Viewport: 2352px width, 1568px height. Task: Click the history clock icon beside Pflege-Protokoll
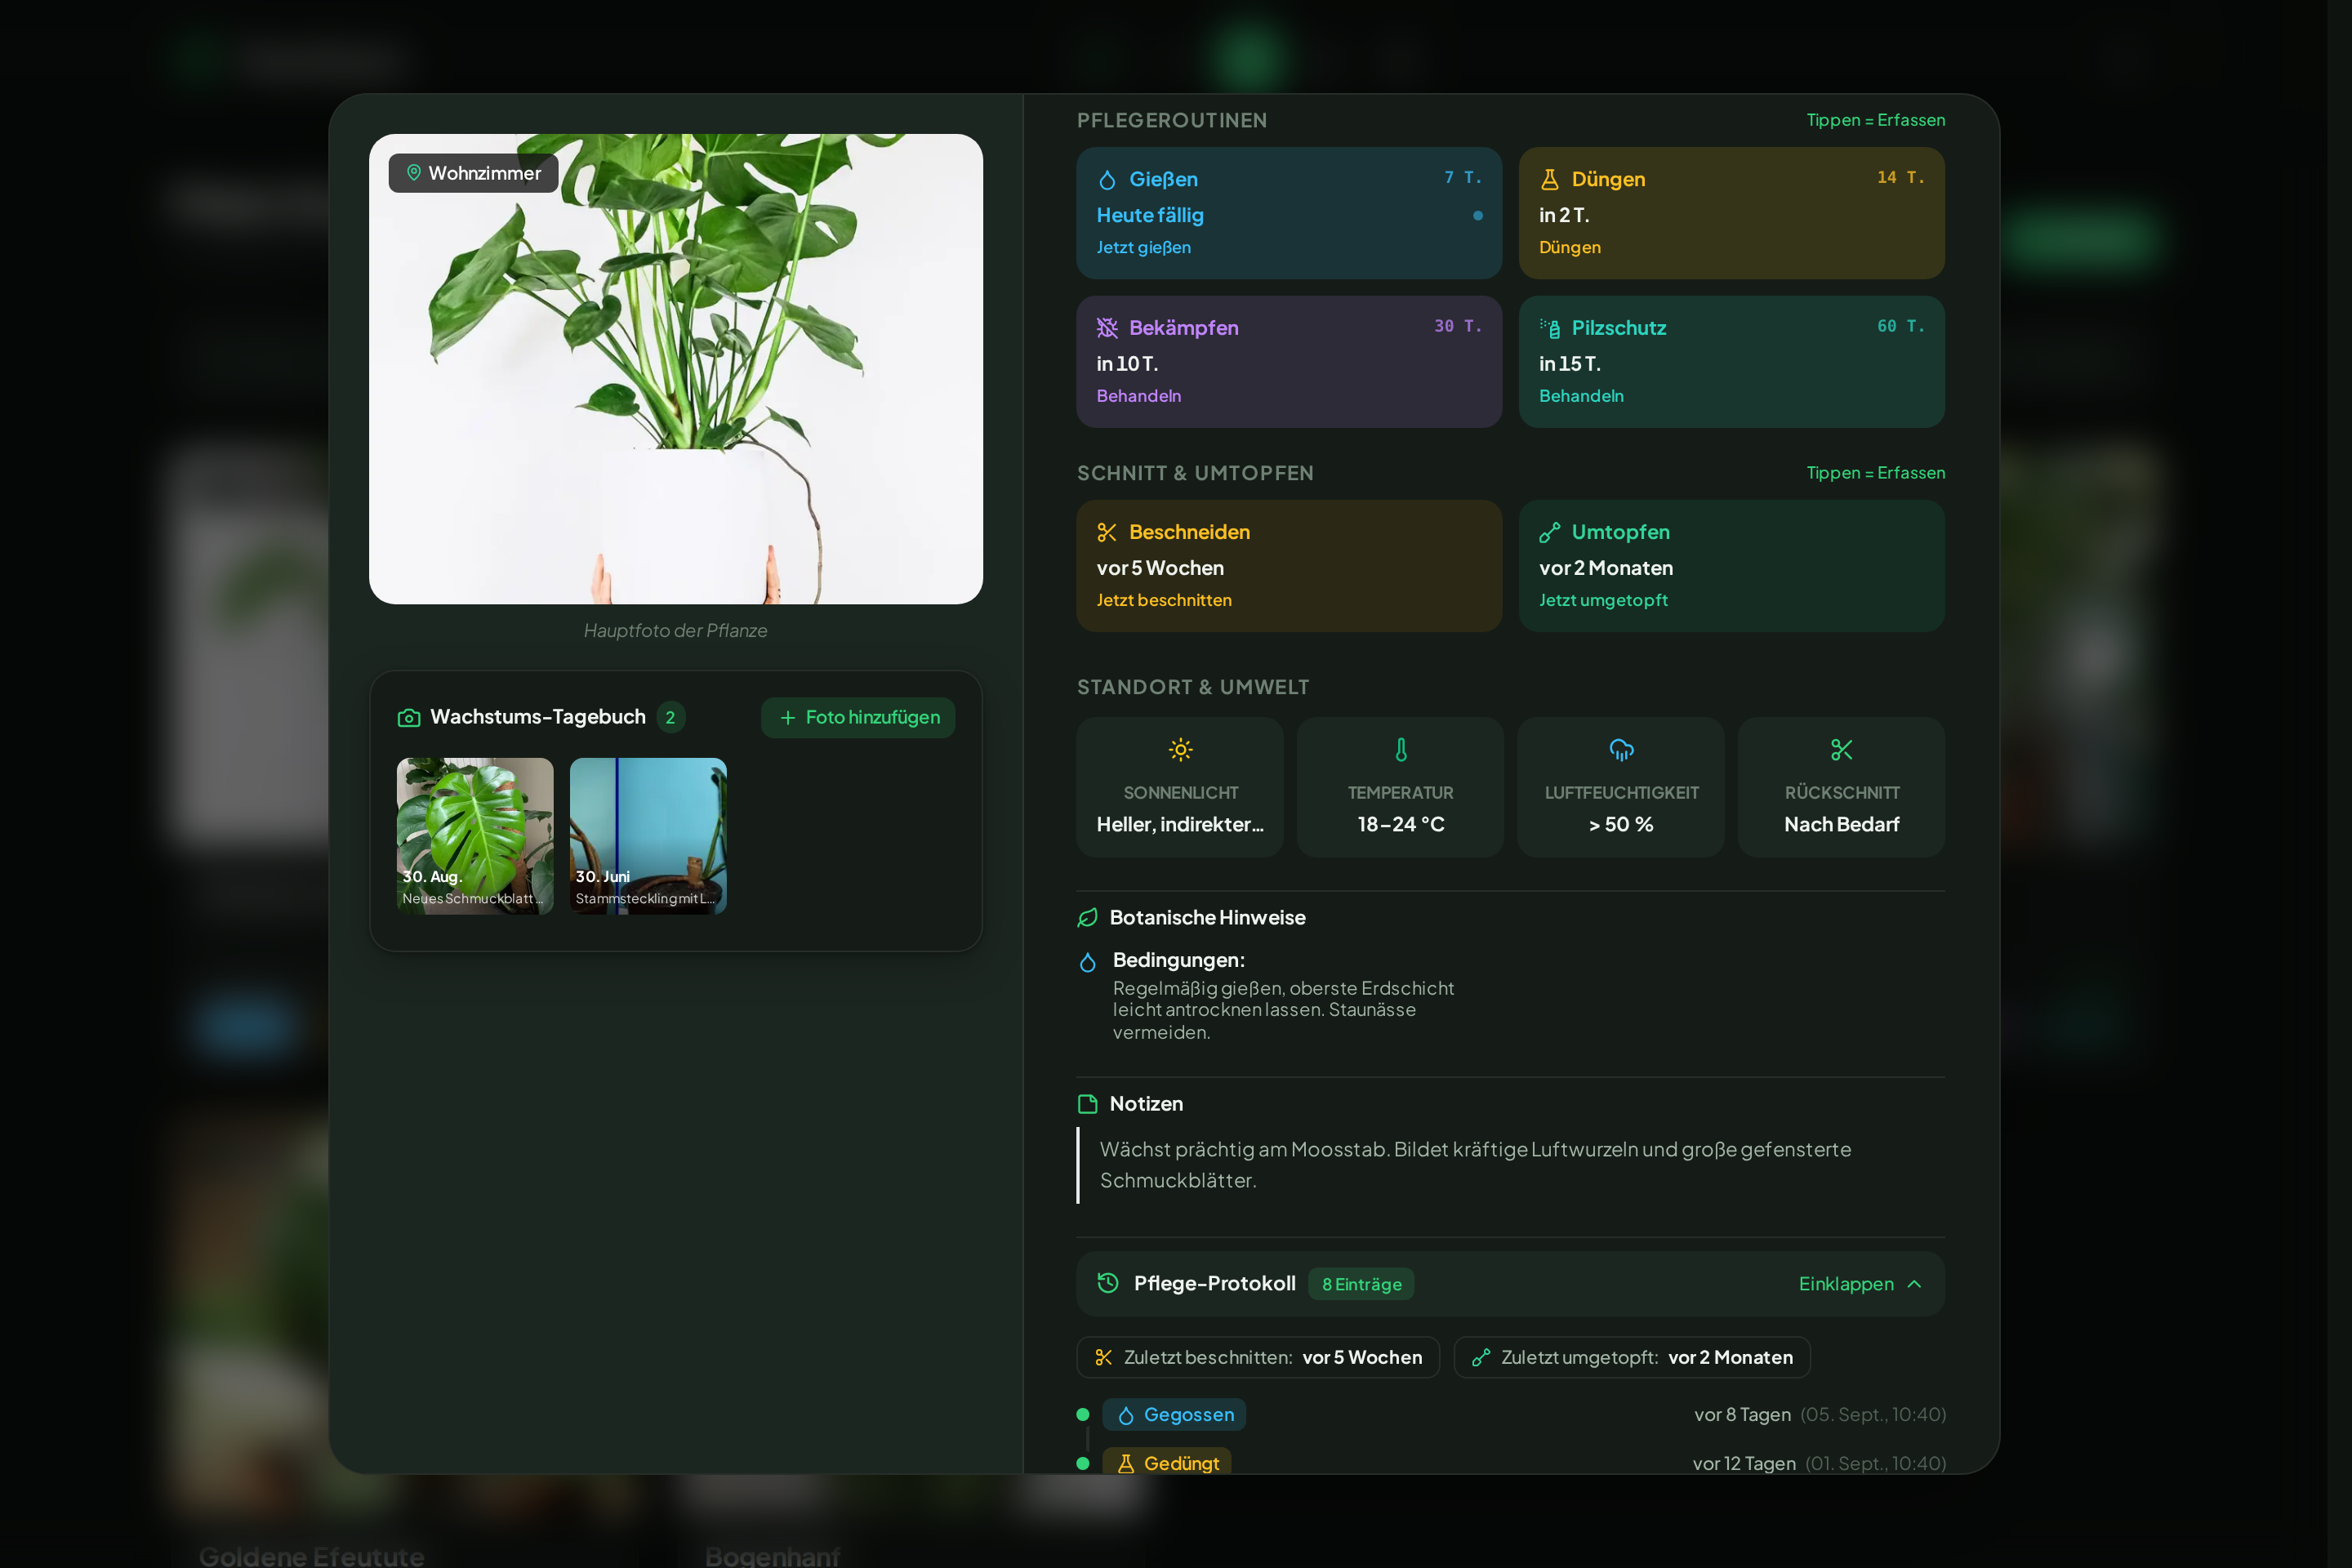[x=1108, y=1283]
